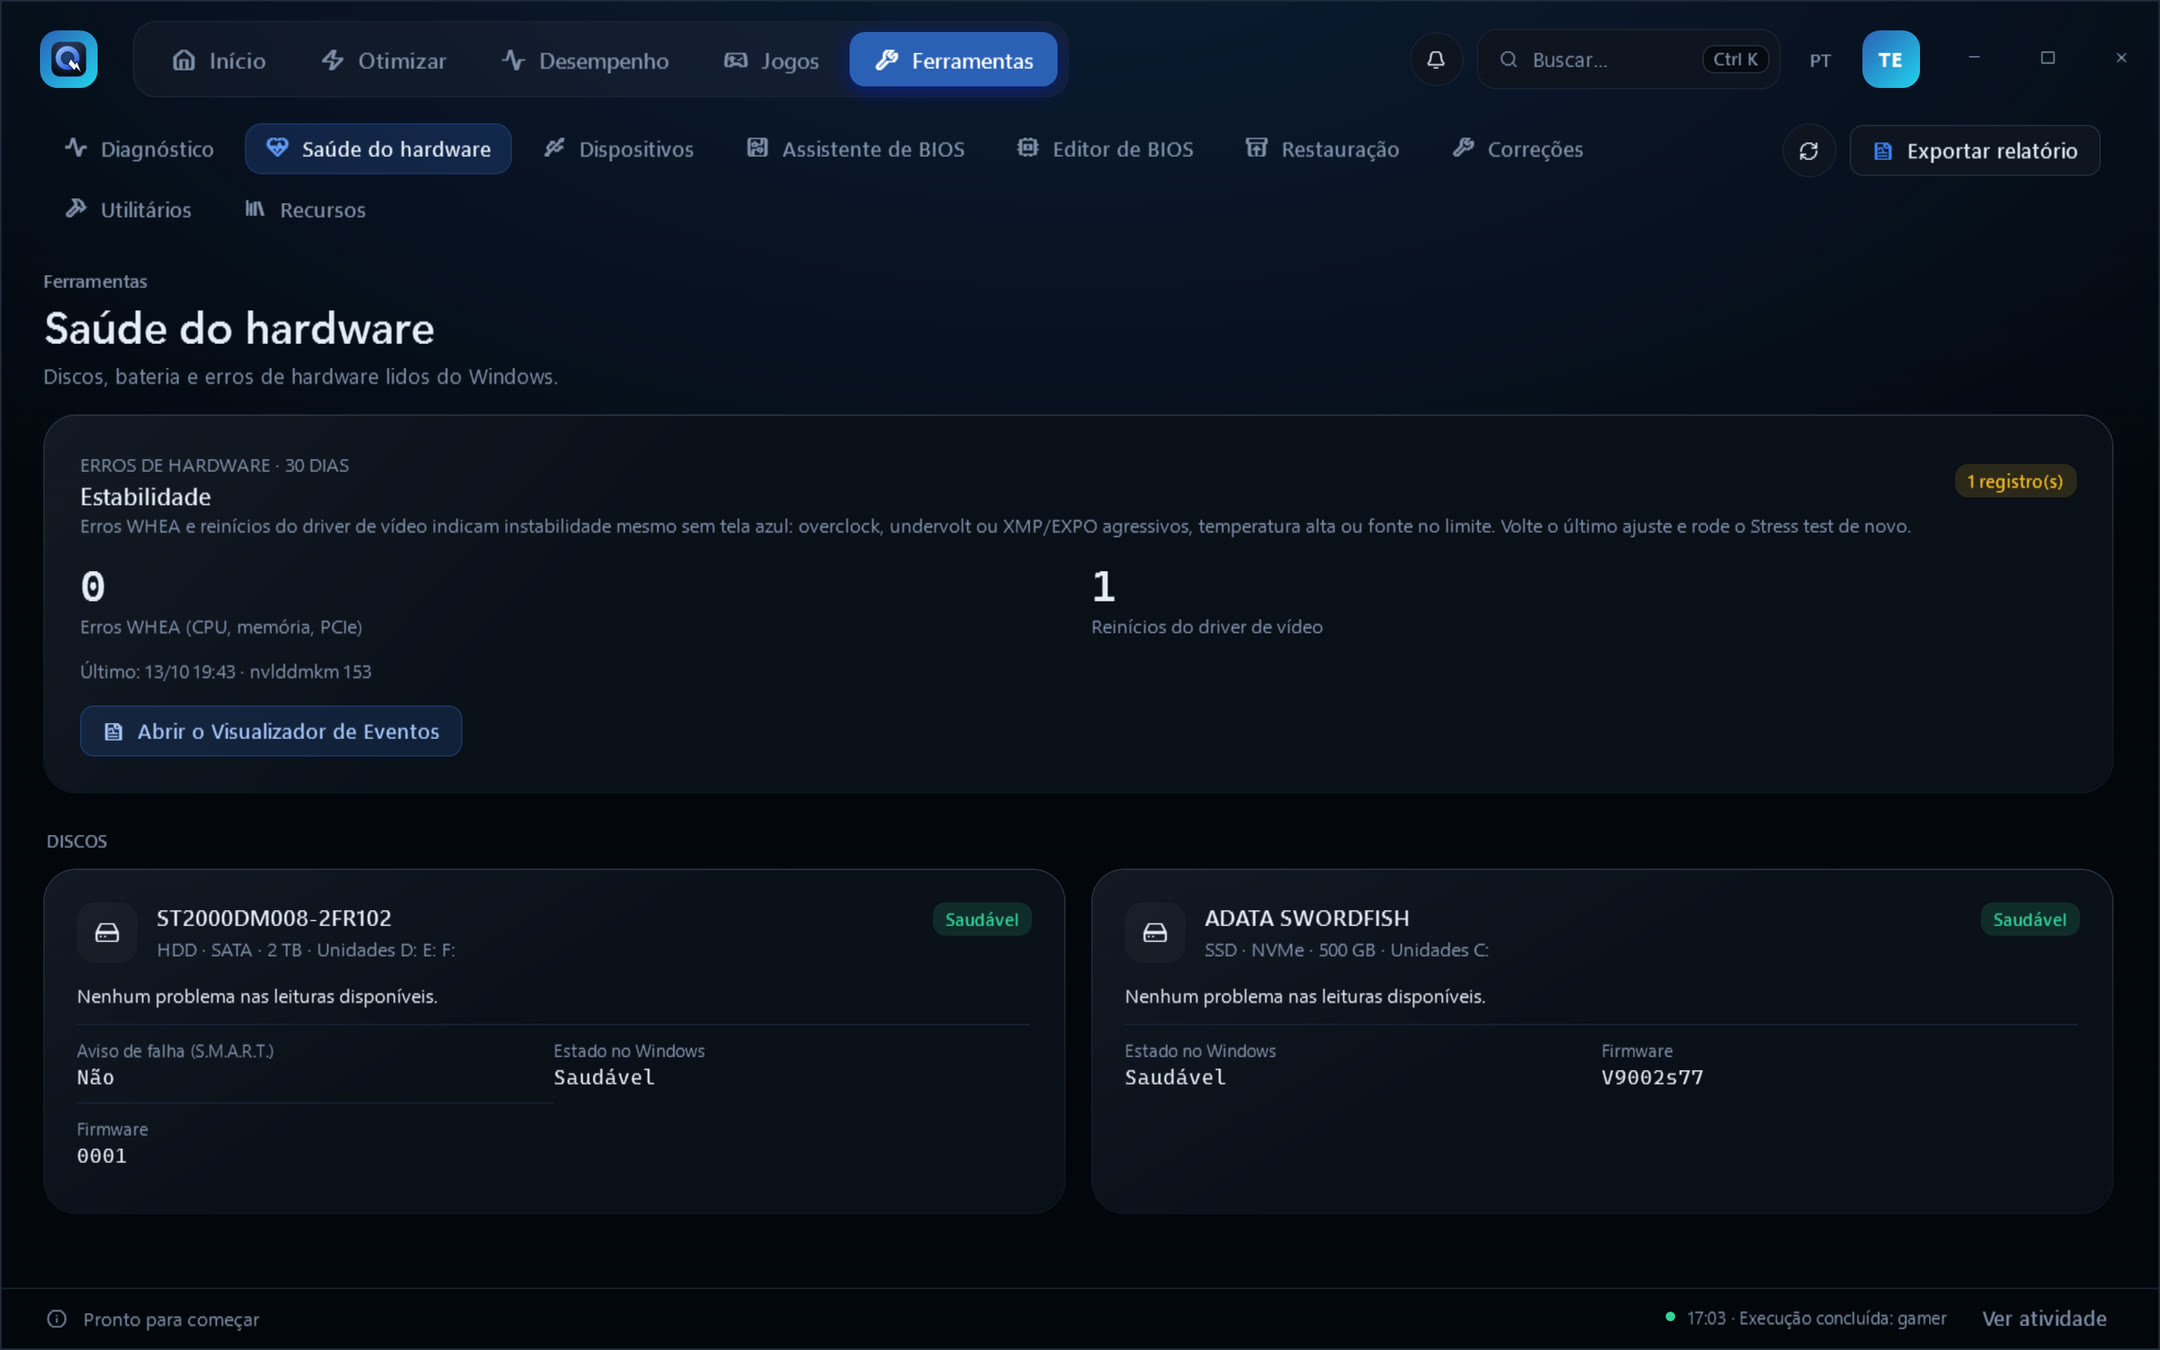Image resolution: width=2160 pixels, height=1350 pixels.
Task: Open the TE user avatar
Action: pyautogui.click(x=1890, y=59)
